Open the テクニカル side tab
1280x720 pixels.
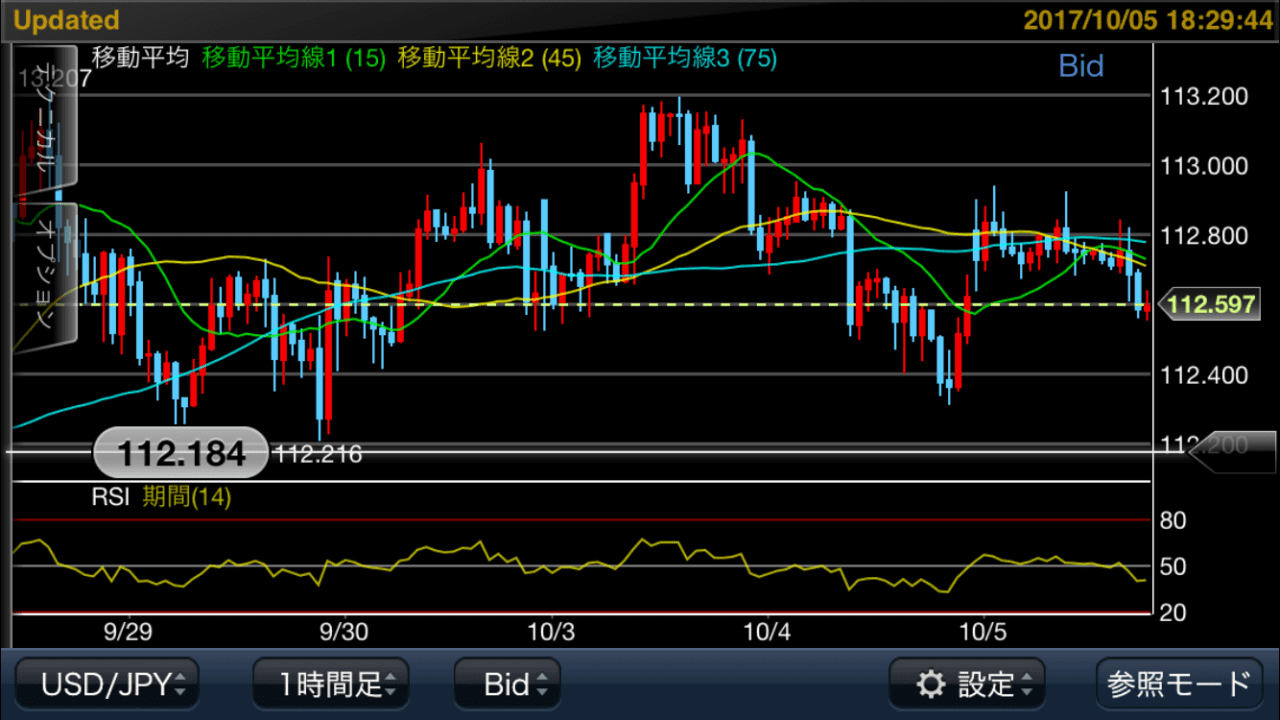coord(44,118)
